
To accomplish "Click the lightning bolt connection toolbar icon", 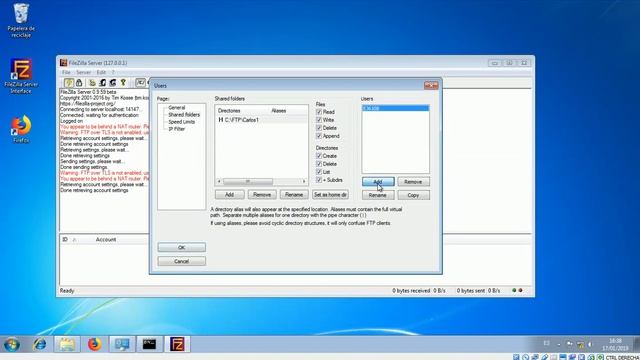I will point(69,83).
